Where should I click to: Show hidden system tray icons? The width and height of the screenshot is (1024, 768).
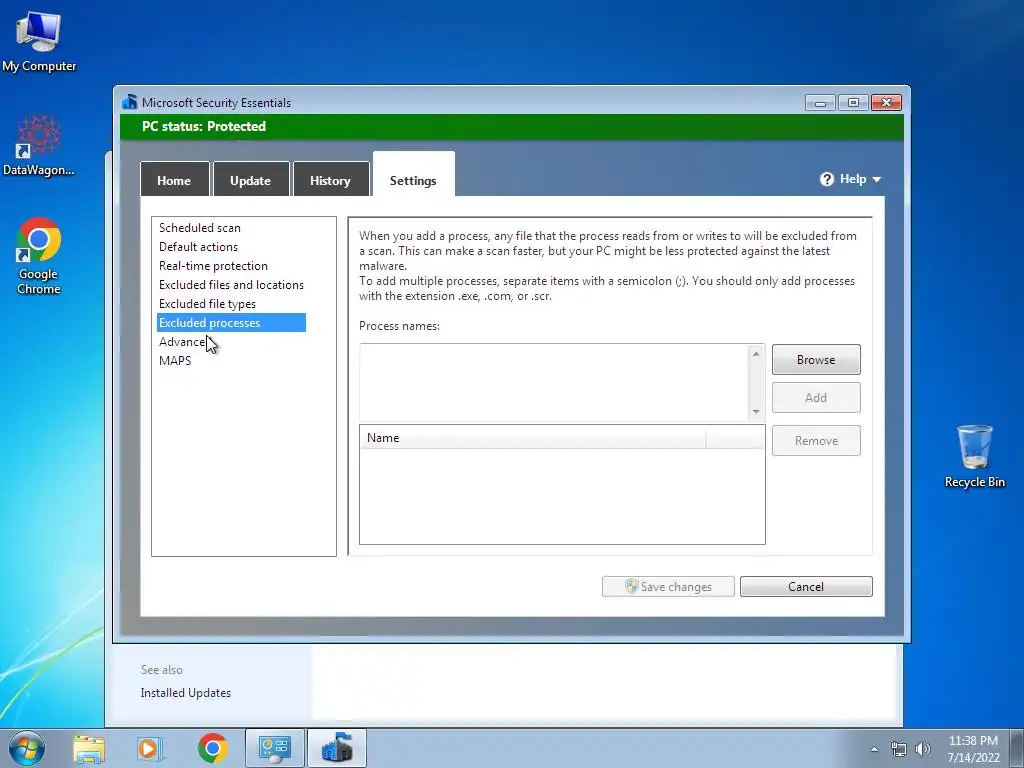[874, 749]
